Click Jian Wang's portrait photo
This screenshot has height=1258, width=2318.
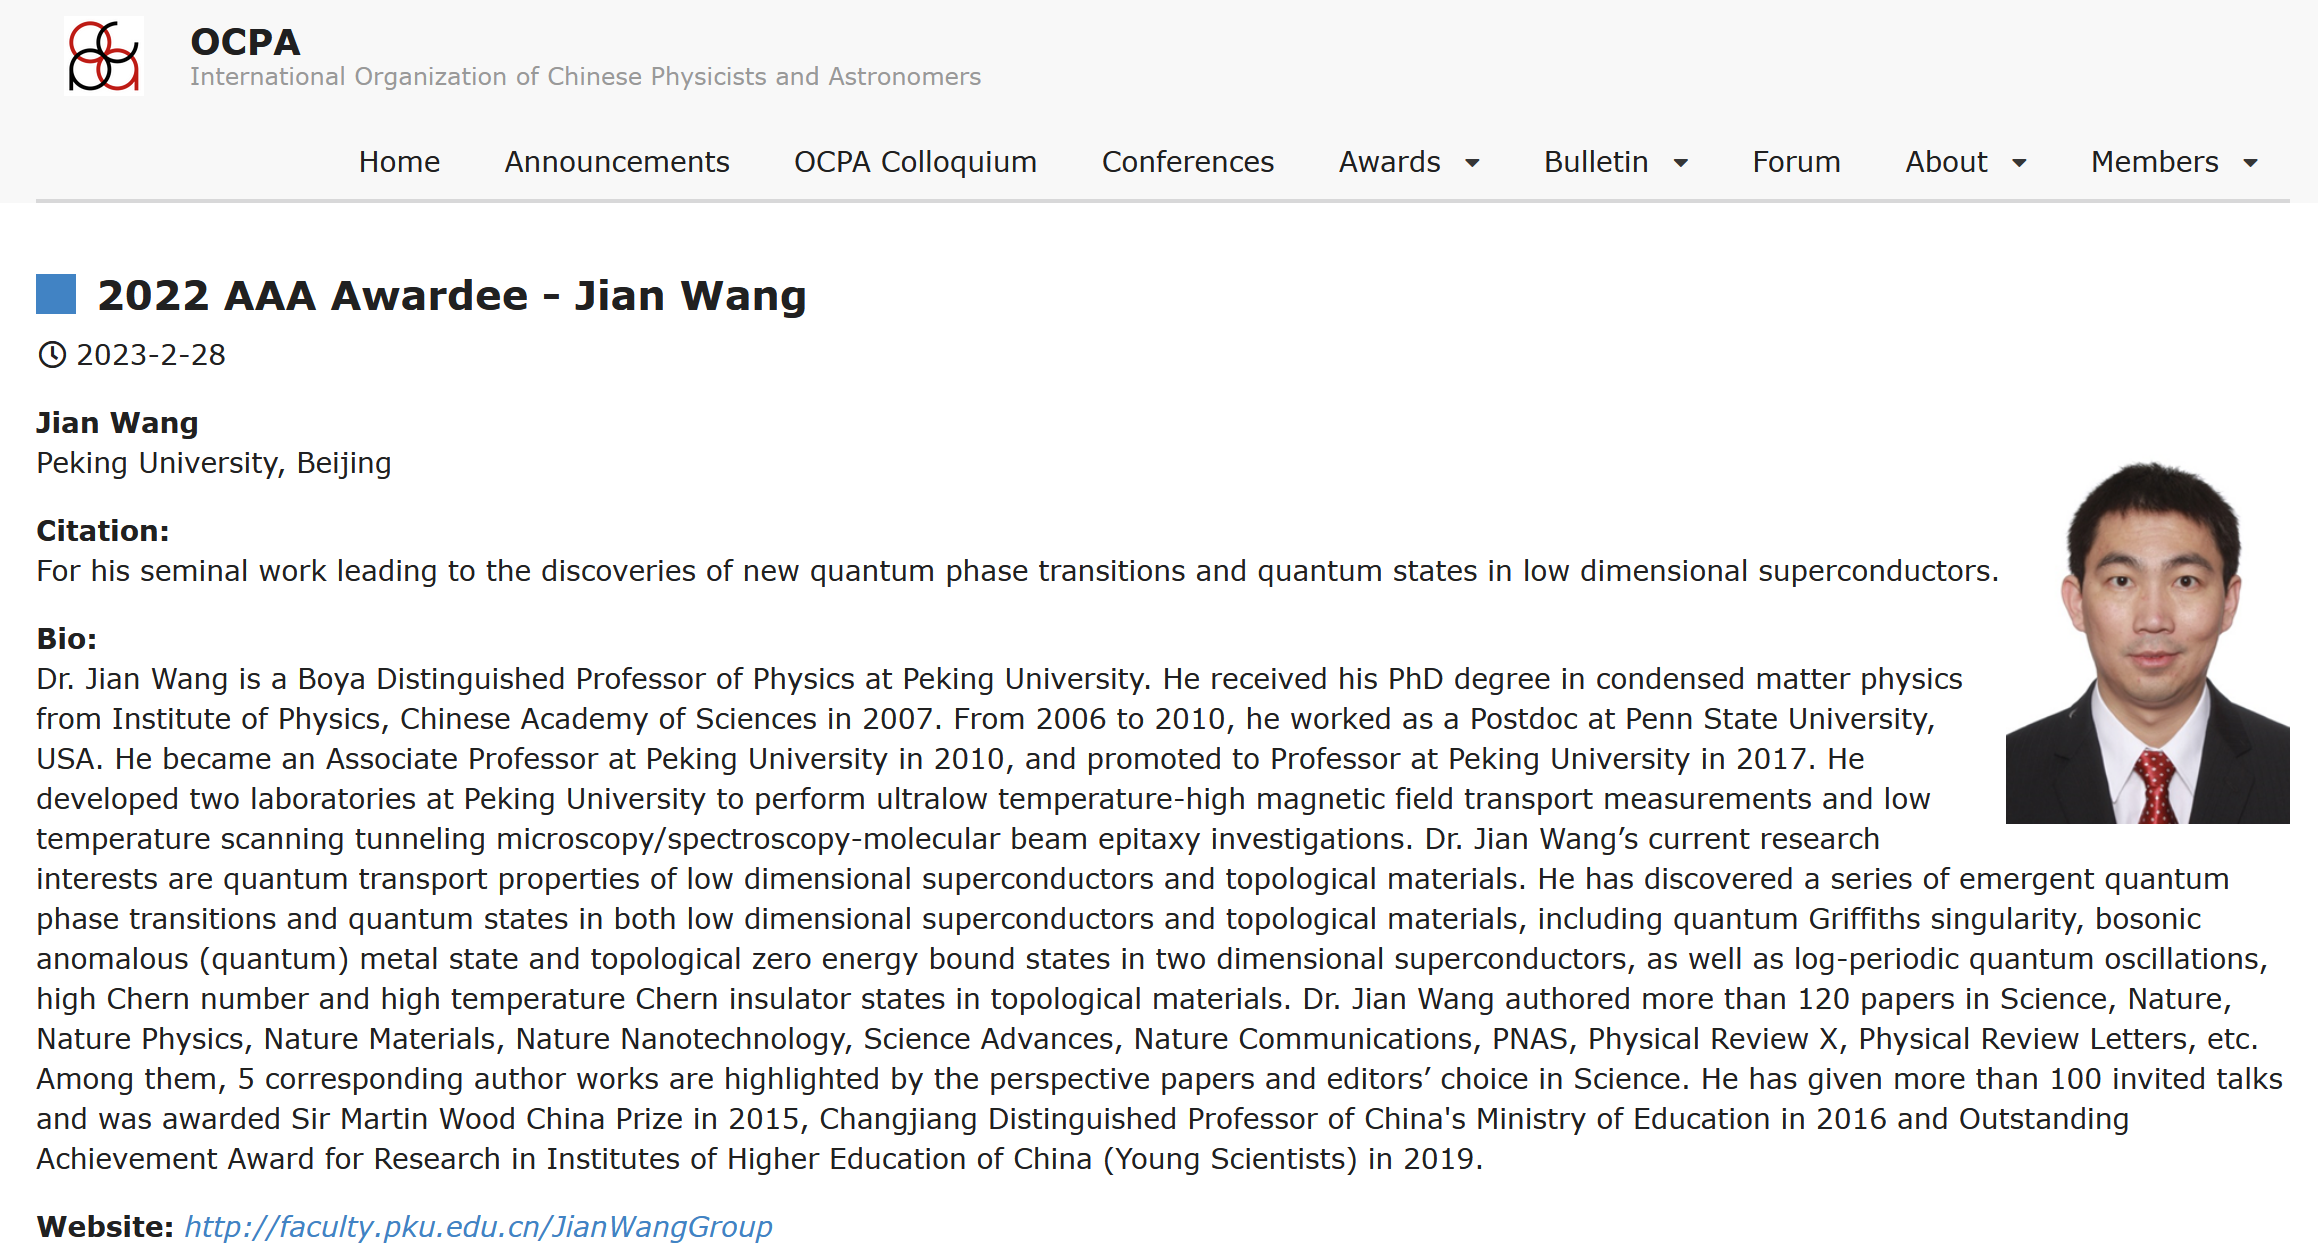pos(2147,643)
